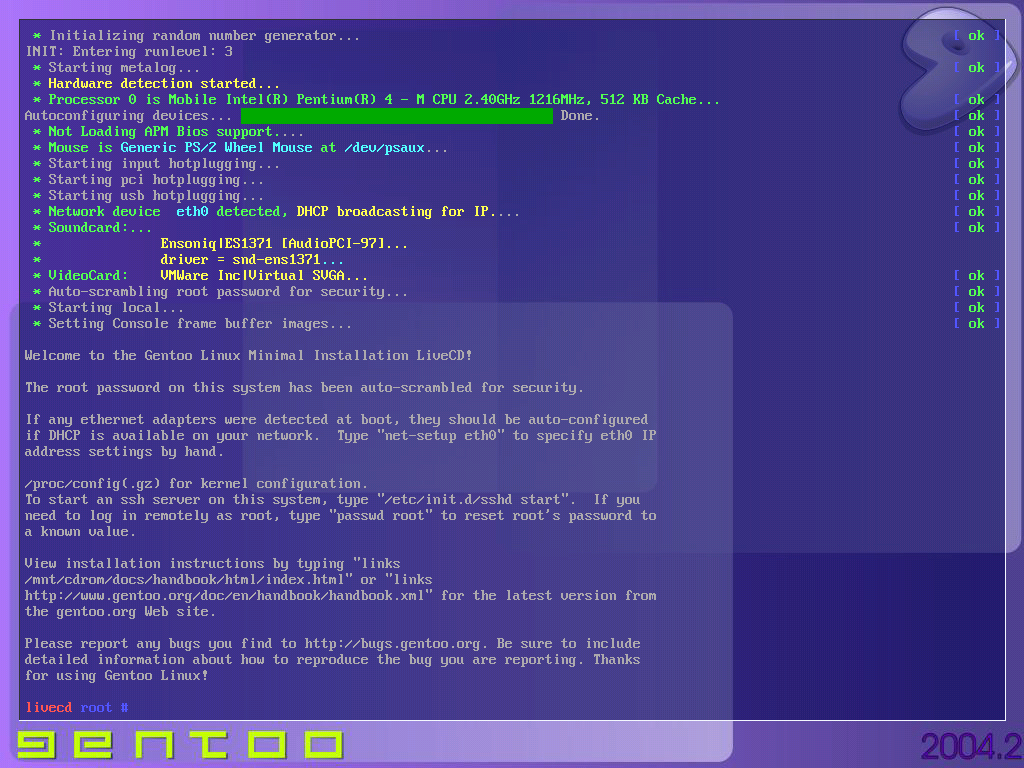The width and height of the screenshot is (1024, 768).
Task: Click the "/proc/config(.gz) for kernel configuration." line
Action: 196,484
